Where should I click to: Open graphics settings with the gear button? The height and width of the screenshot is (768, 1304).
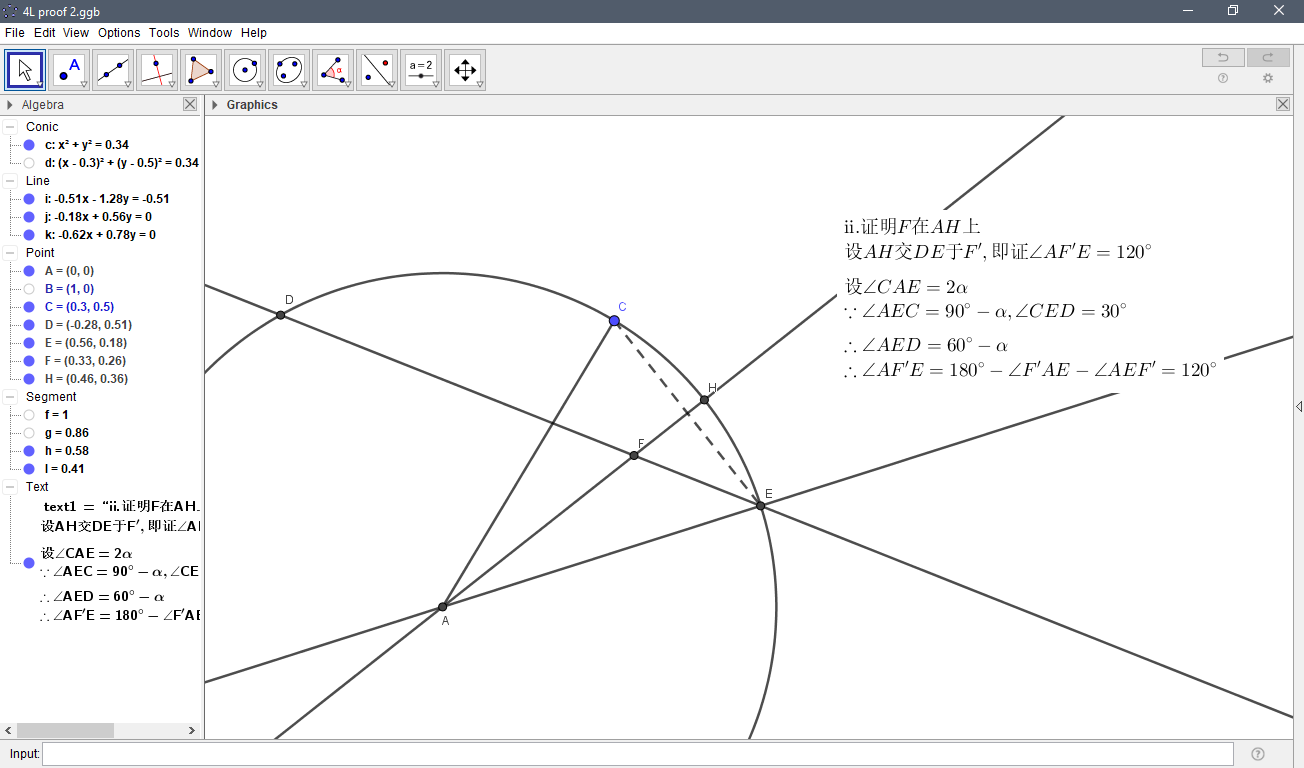pyautogui.click(x=1267, y=78)
